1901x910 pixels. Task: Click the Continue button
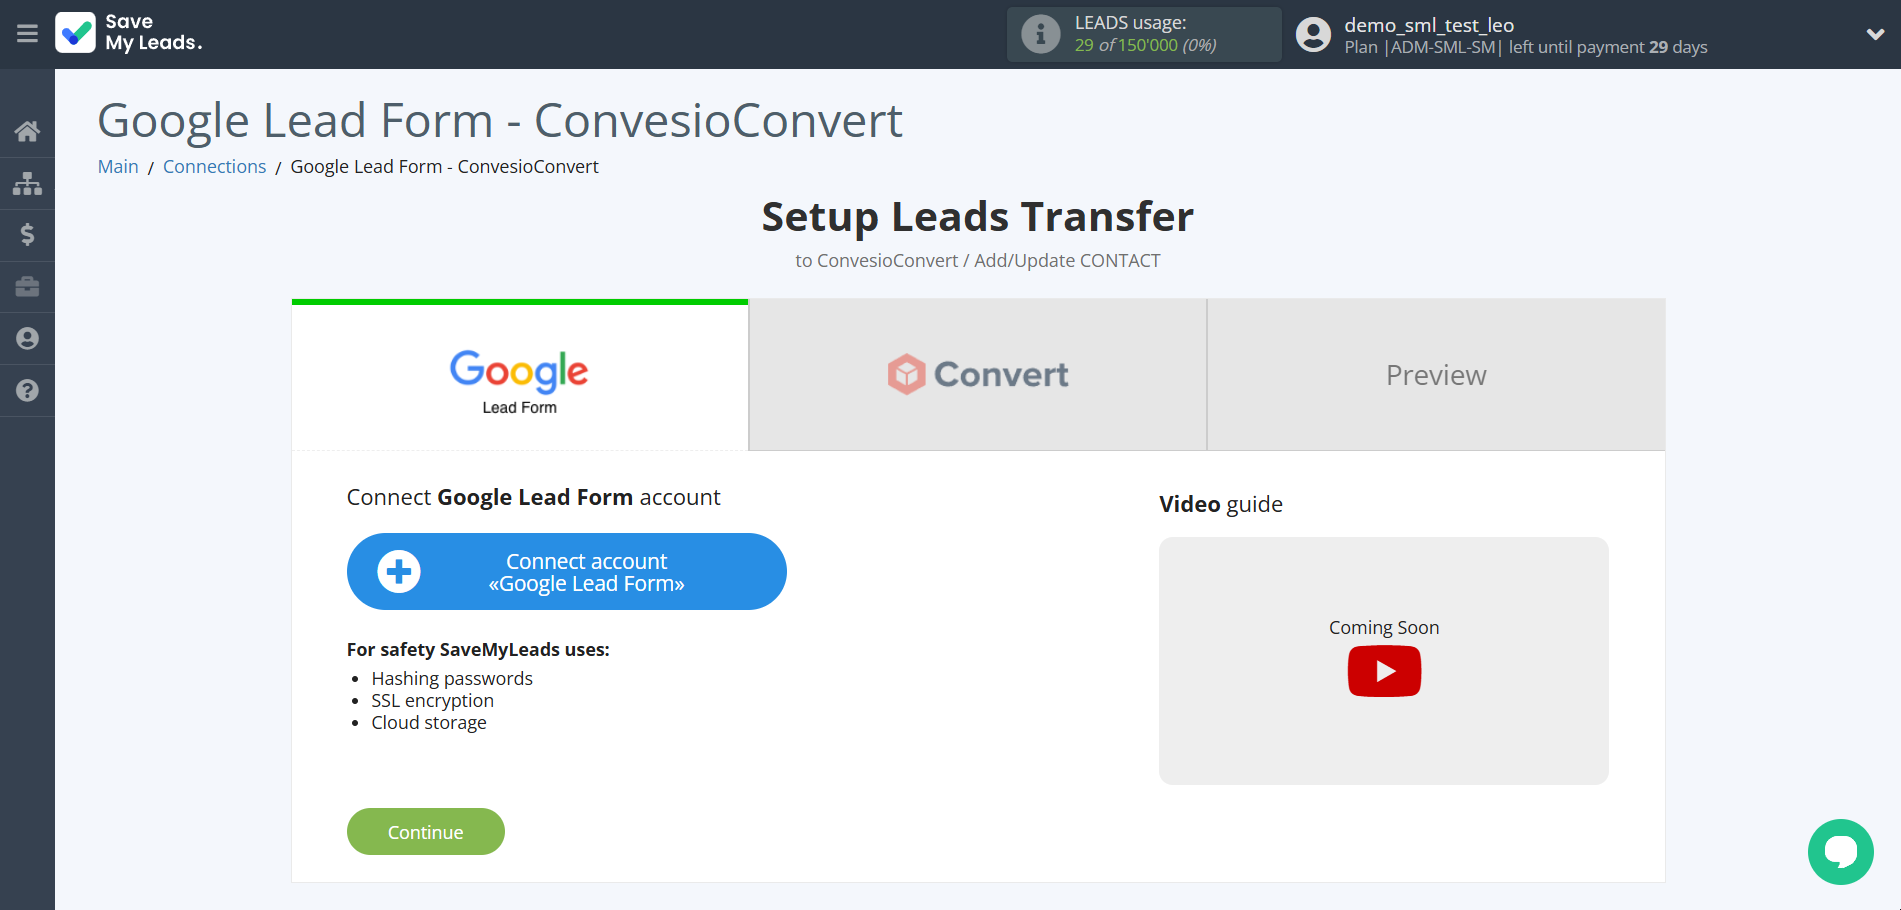click(426, 832)
